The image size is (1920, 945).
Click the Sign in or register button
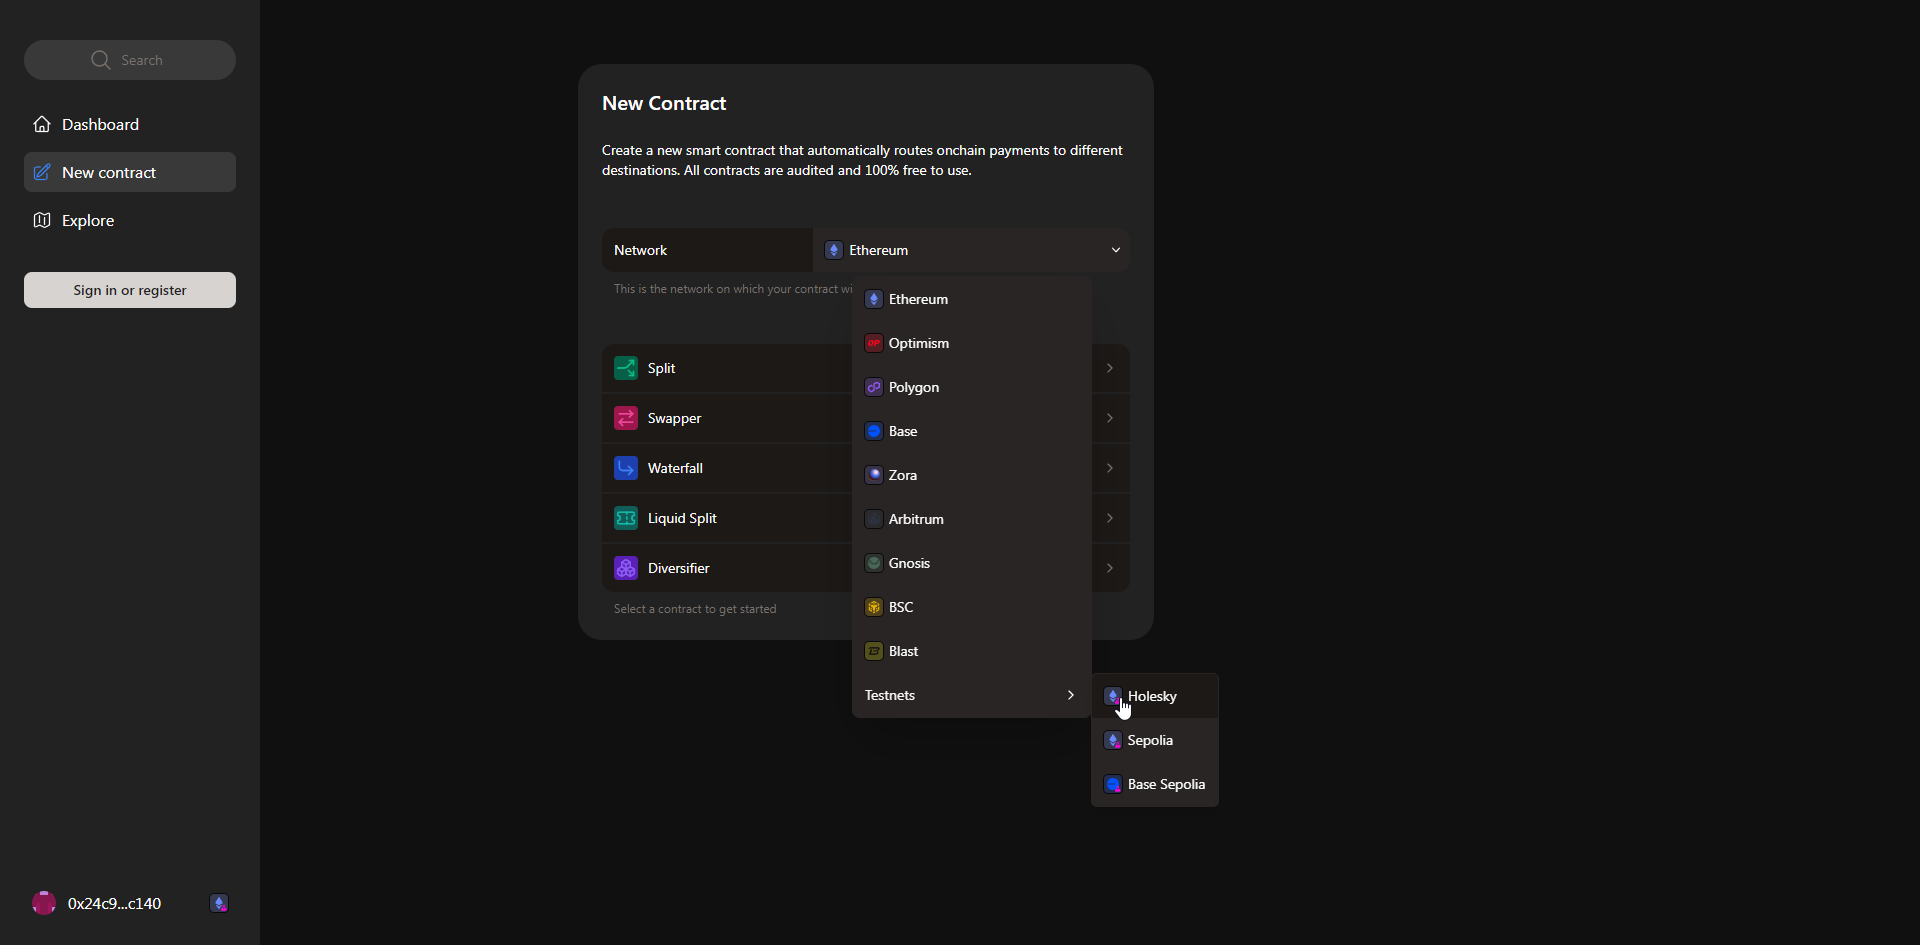[x=129, y=290]
